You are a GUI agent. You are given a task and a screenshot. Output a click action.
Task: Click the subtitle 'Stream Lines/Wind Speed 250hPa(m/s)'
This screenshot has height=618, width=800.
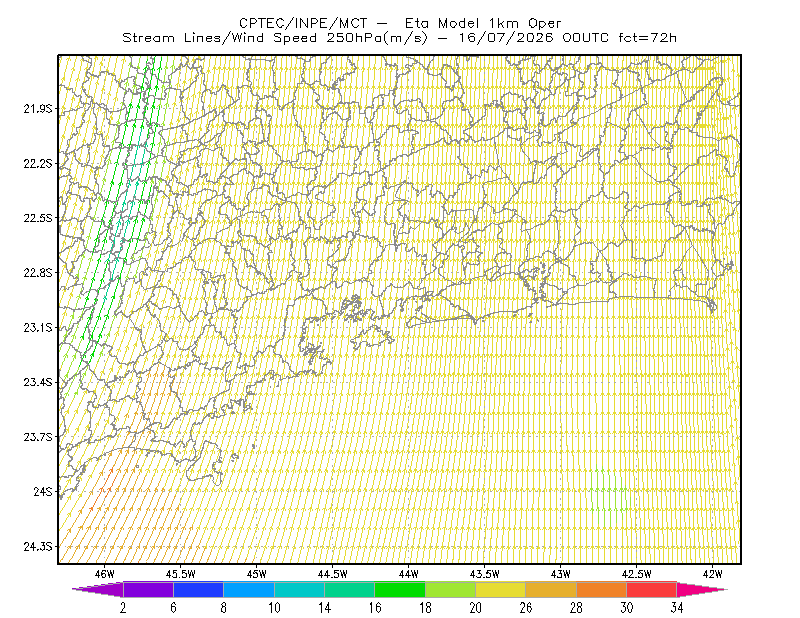click(x=275, y=38)
